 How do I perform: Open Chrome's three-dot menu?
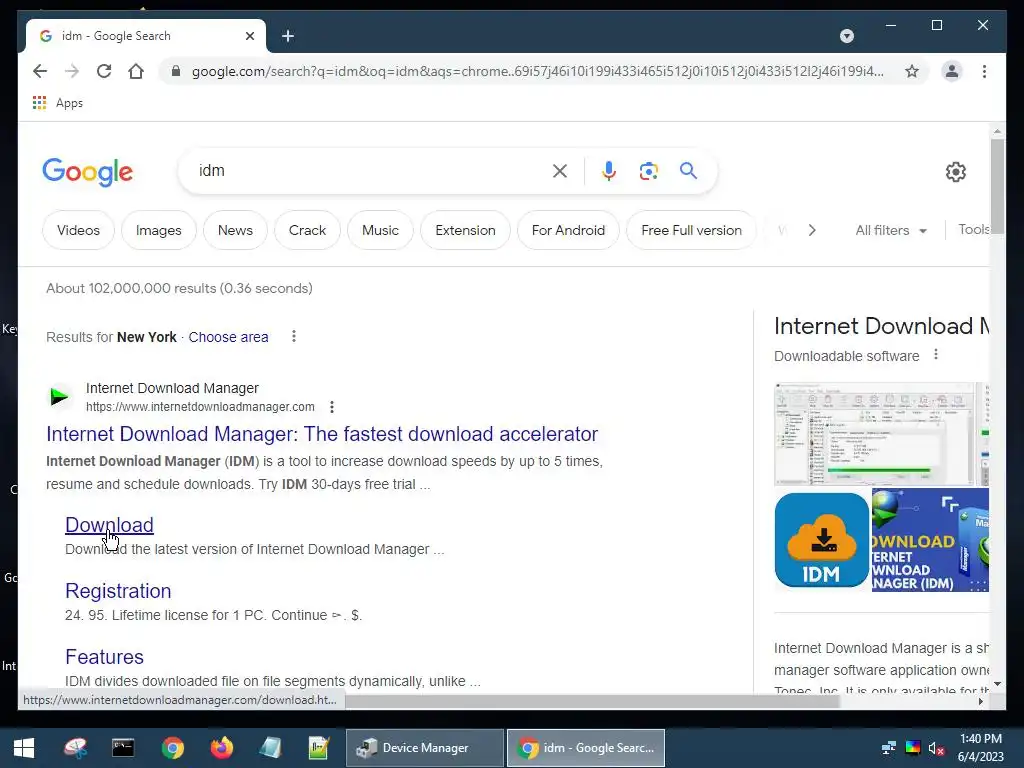[984, 71]
